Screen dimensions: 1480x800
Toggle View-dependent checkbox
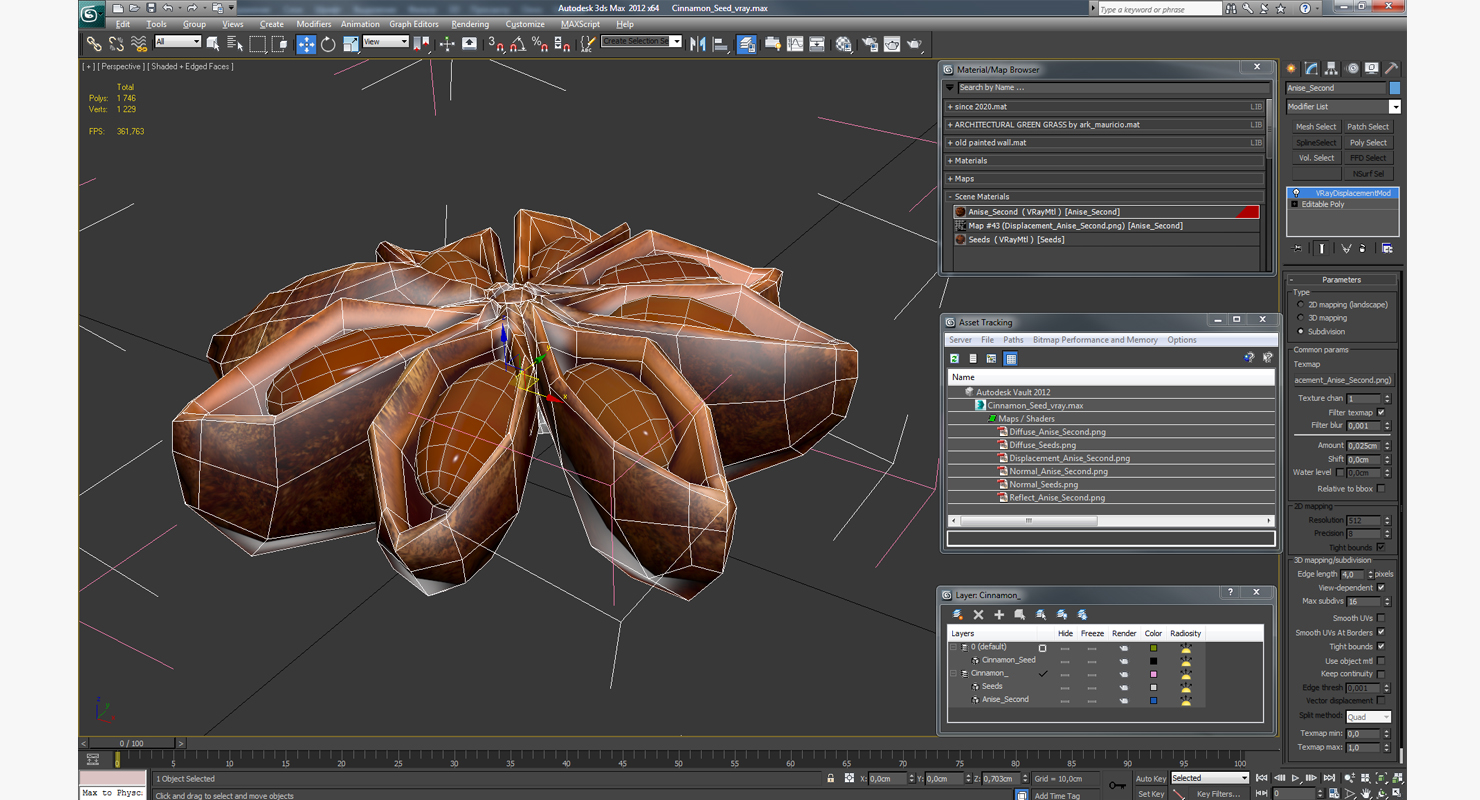(1381, 588)
